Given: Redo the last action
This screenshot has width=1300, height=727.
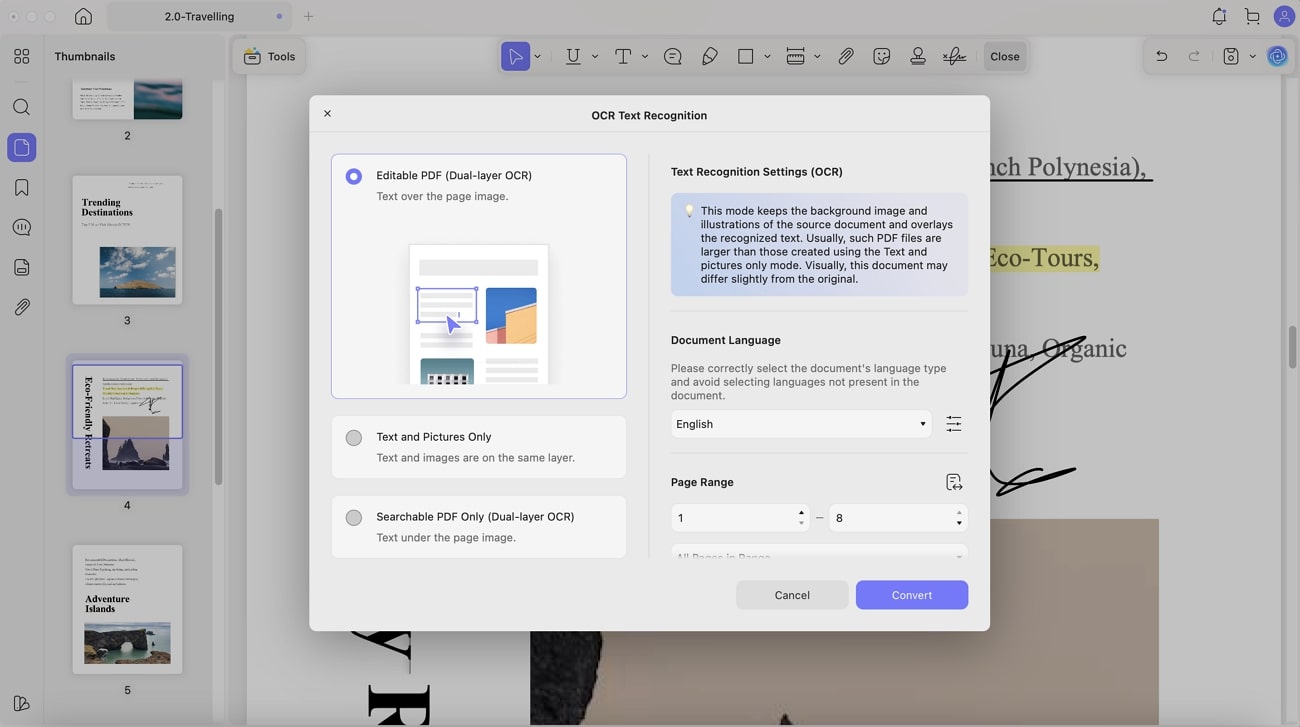Looking at the screenshot, I should [x=1194, y=57].
